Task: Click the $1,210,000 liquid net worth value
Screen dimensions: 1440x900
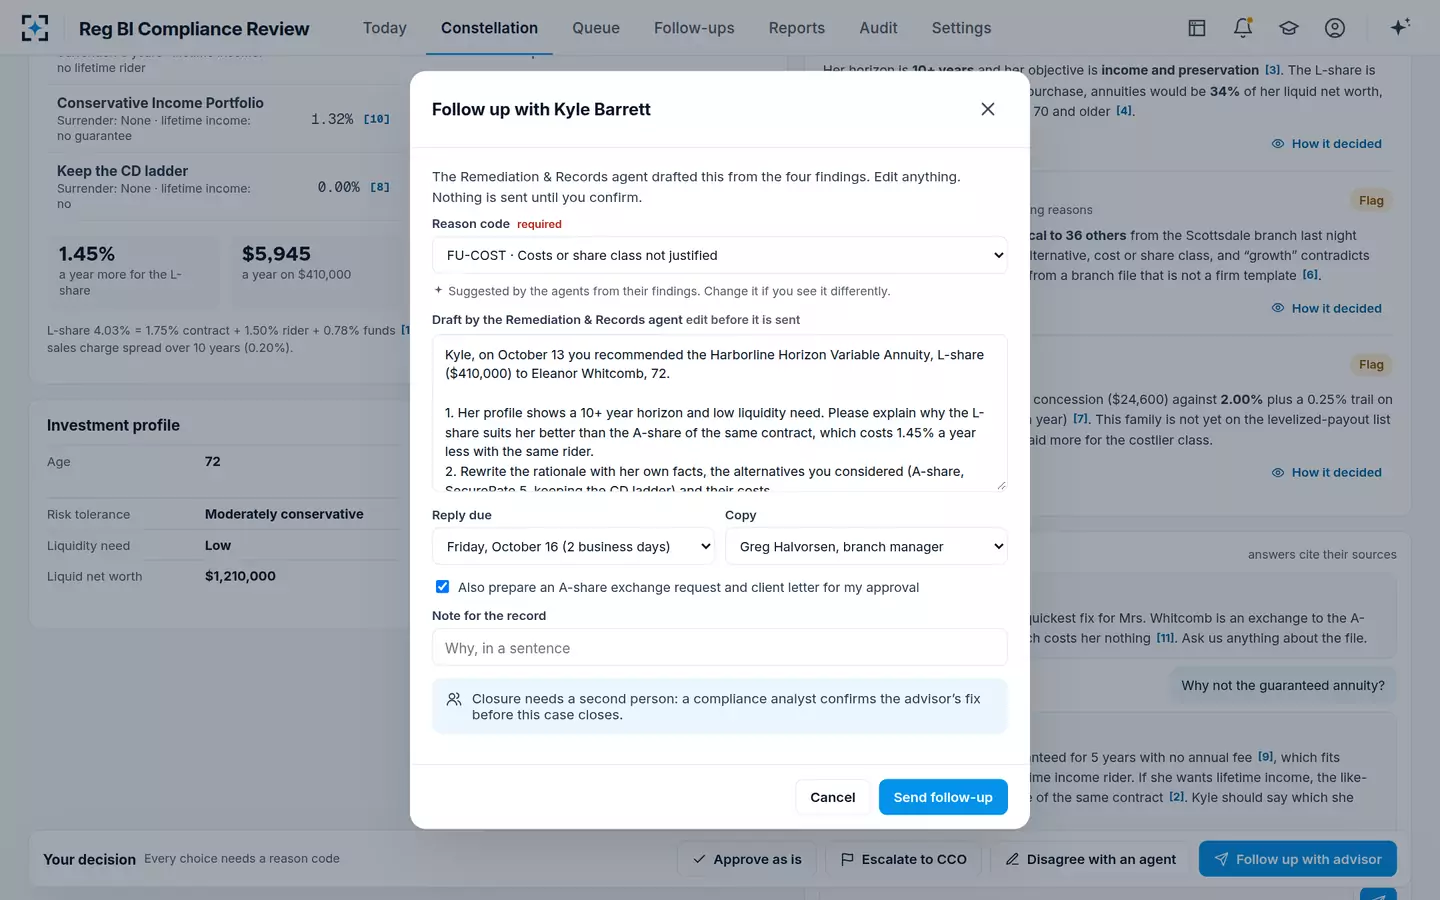Action: [240, 576]
